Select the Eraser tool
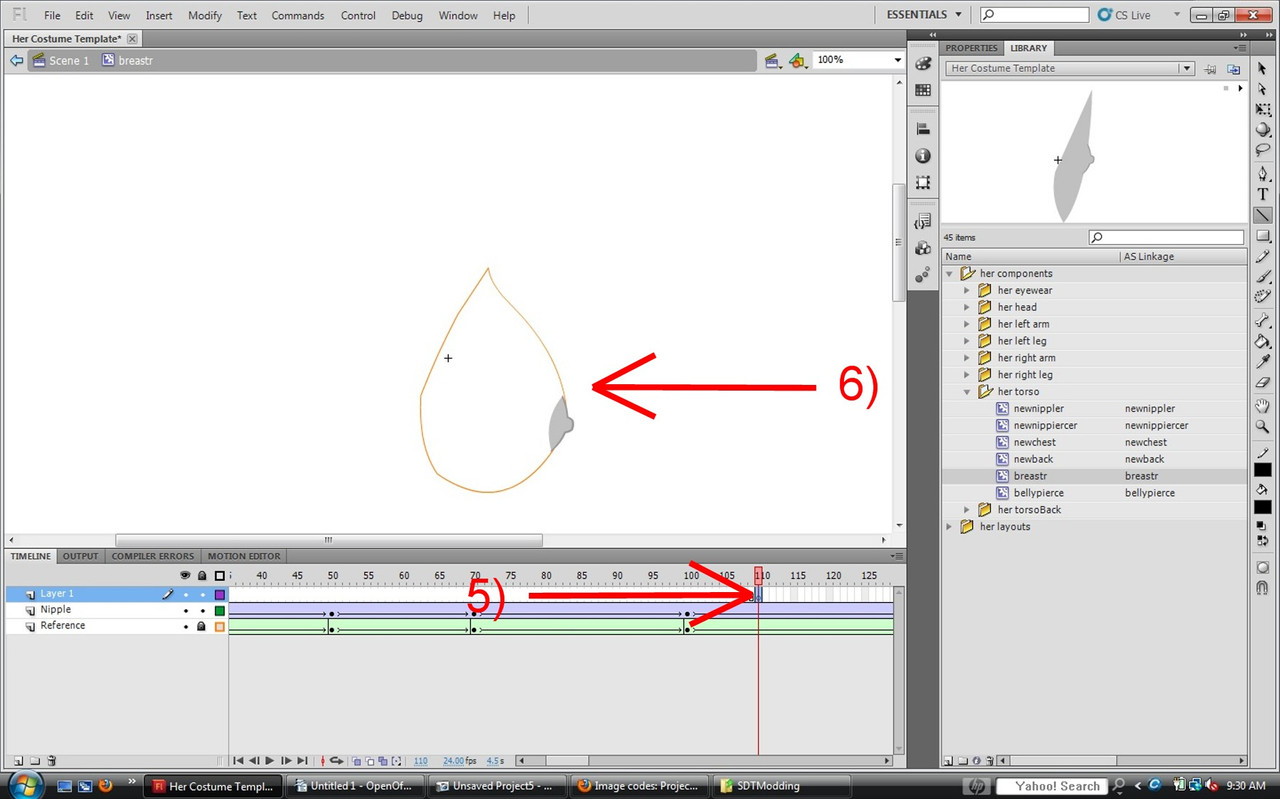The width and height of the screenshot is (1280, 799). point(1263,382)
